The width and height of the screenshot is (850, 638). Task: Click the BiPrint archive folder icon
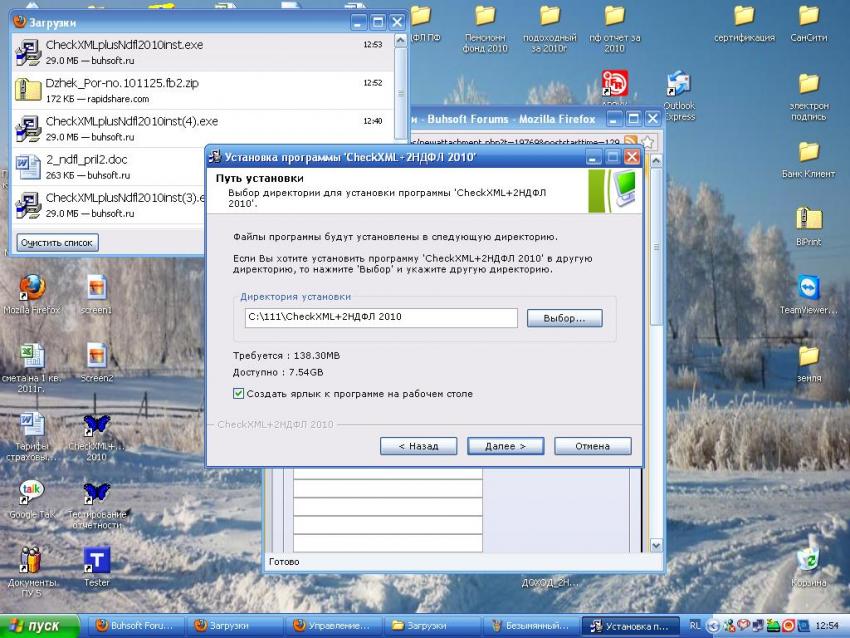click(808, 220)
